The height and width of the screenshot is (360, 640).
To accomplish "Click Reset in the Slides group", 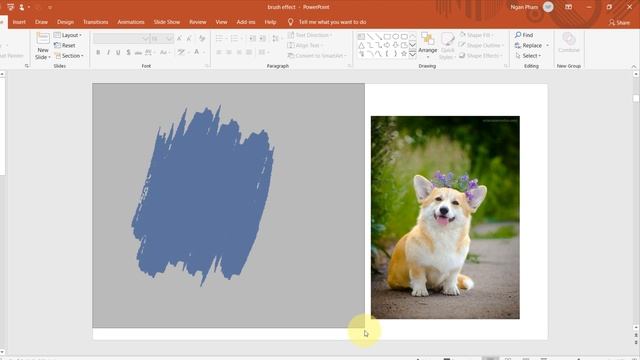I will (x=64, y=45).
